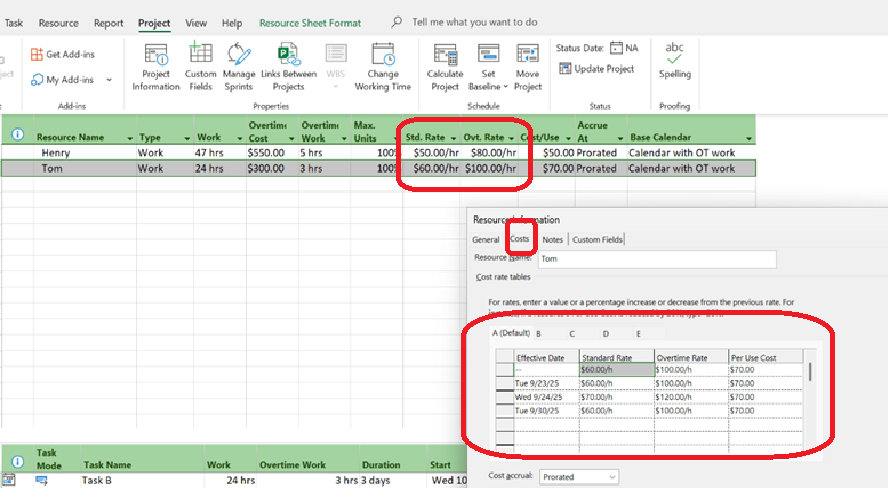Open Custom Fields

point(200,67)
